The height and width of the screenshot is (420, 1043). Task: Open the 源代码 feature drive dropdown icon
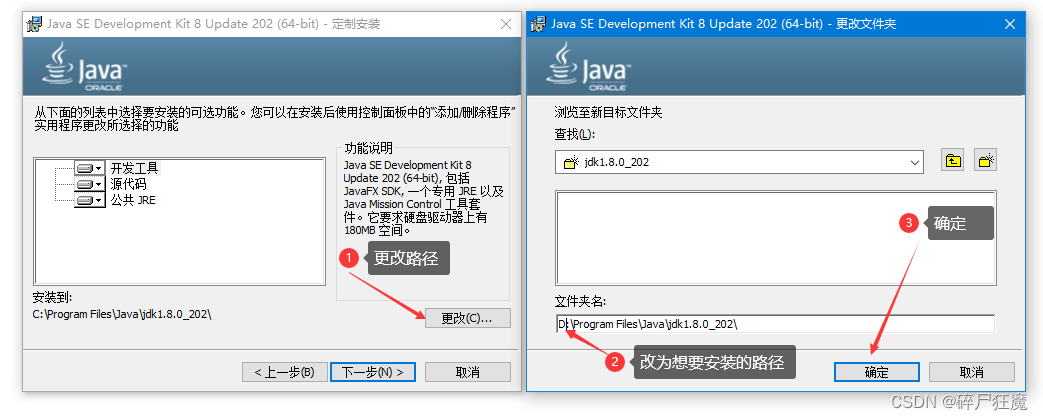click(x=90, y=184)
